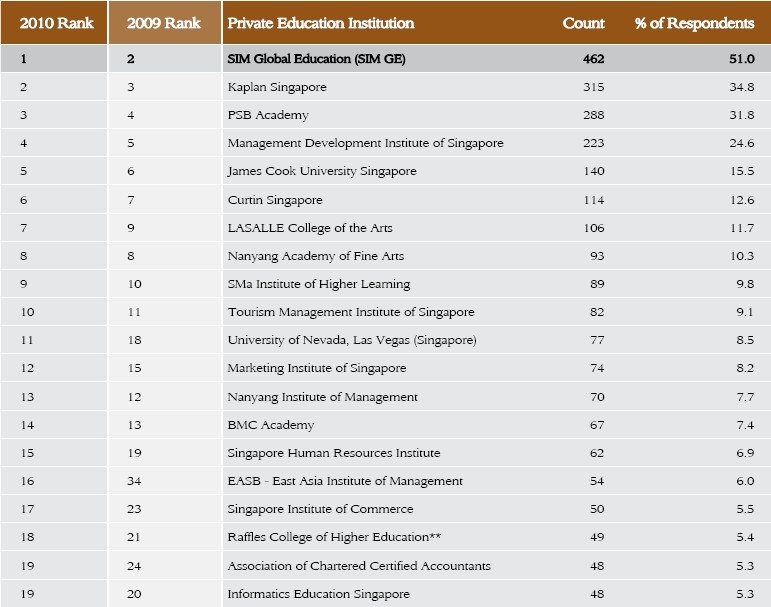This screenshot has height=607, width=771.
Task: Select 'Nanyang Academy of Fine Arts' cell
Action: tap(316, 256)
